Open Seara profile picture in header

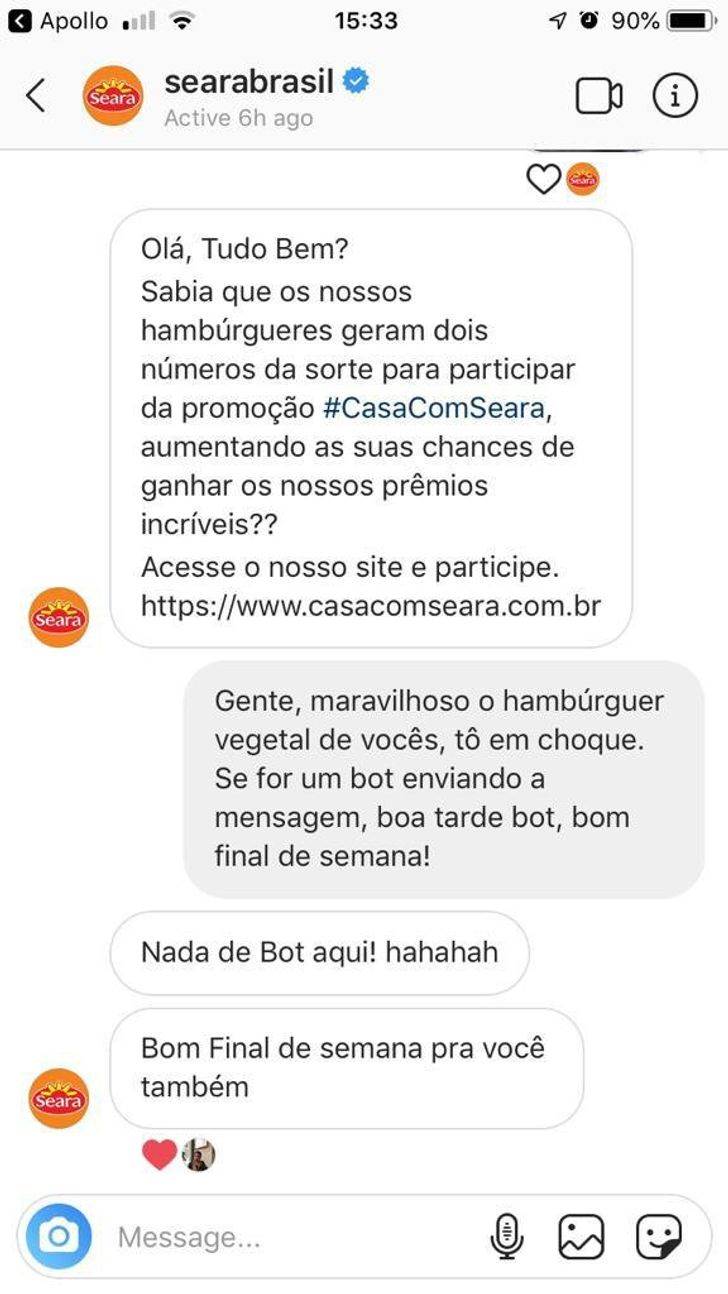(113, 96)
